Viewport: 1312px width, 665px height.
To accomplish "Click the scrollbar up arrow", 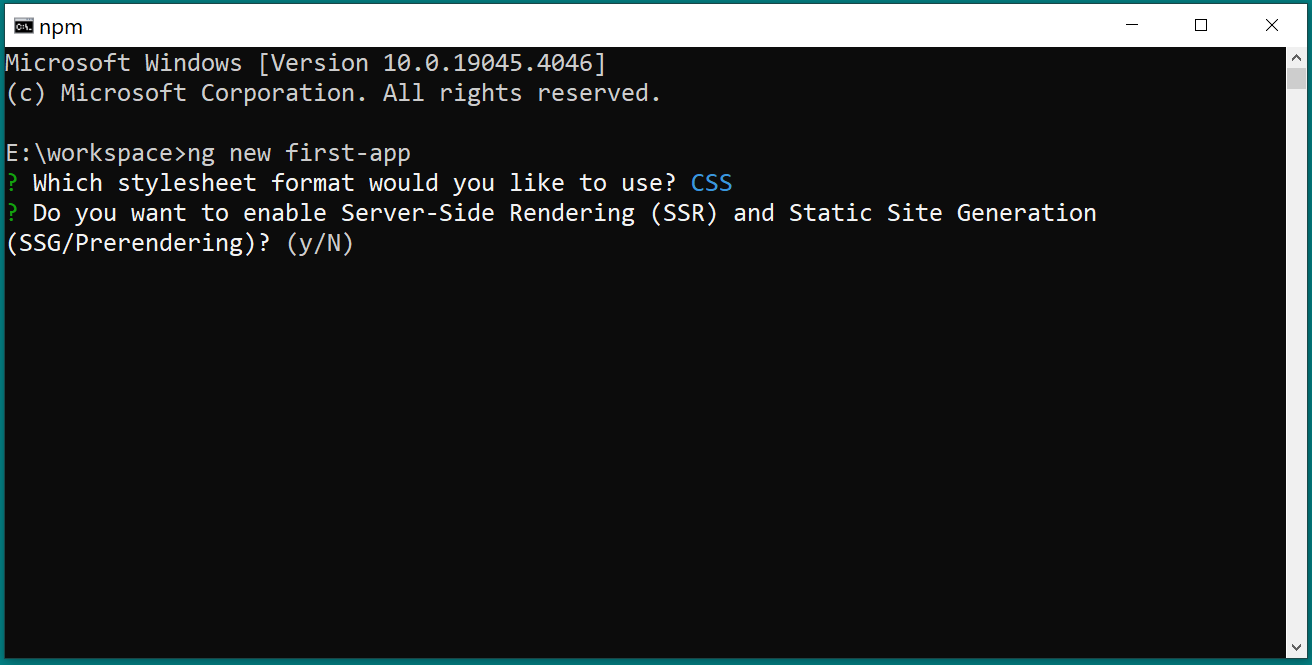I will tap(1295, 56).
